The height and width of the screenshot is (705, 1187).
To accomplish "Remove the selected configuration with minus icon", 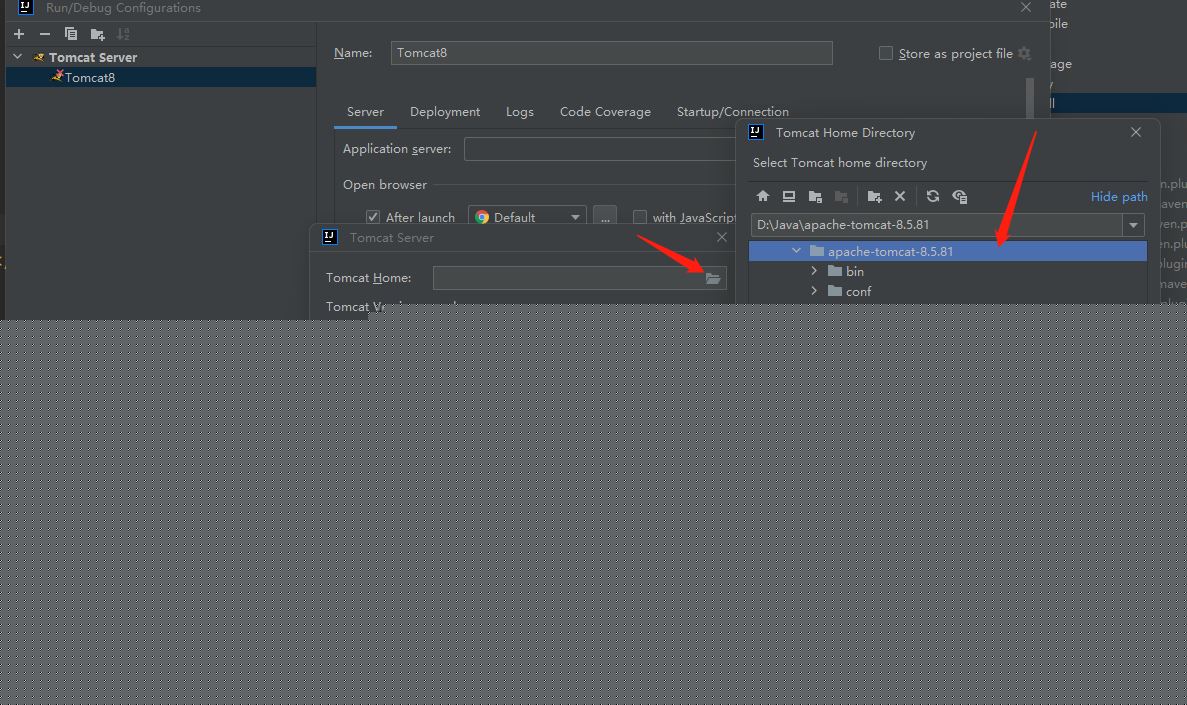I will click(45, 34).
